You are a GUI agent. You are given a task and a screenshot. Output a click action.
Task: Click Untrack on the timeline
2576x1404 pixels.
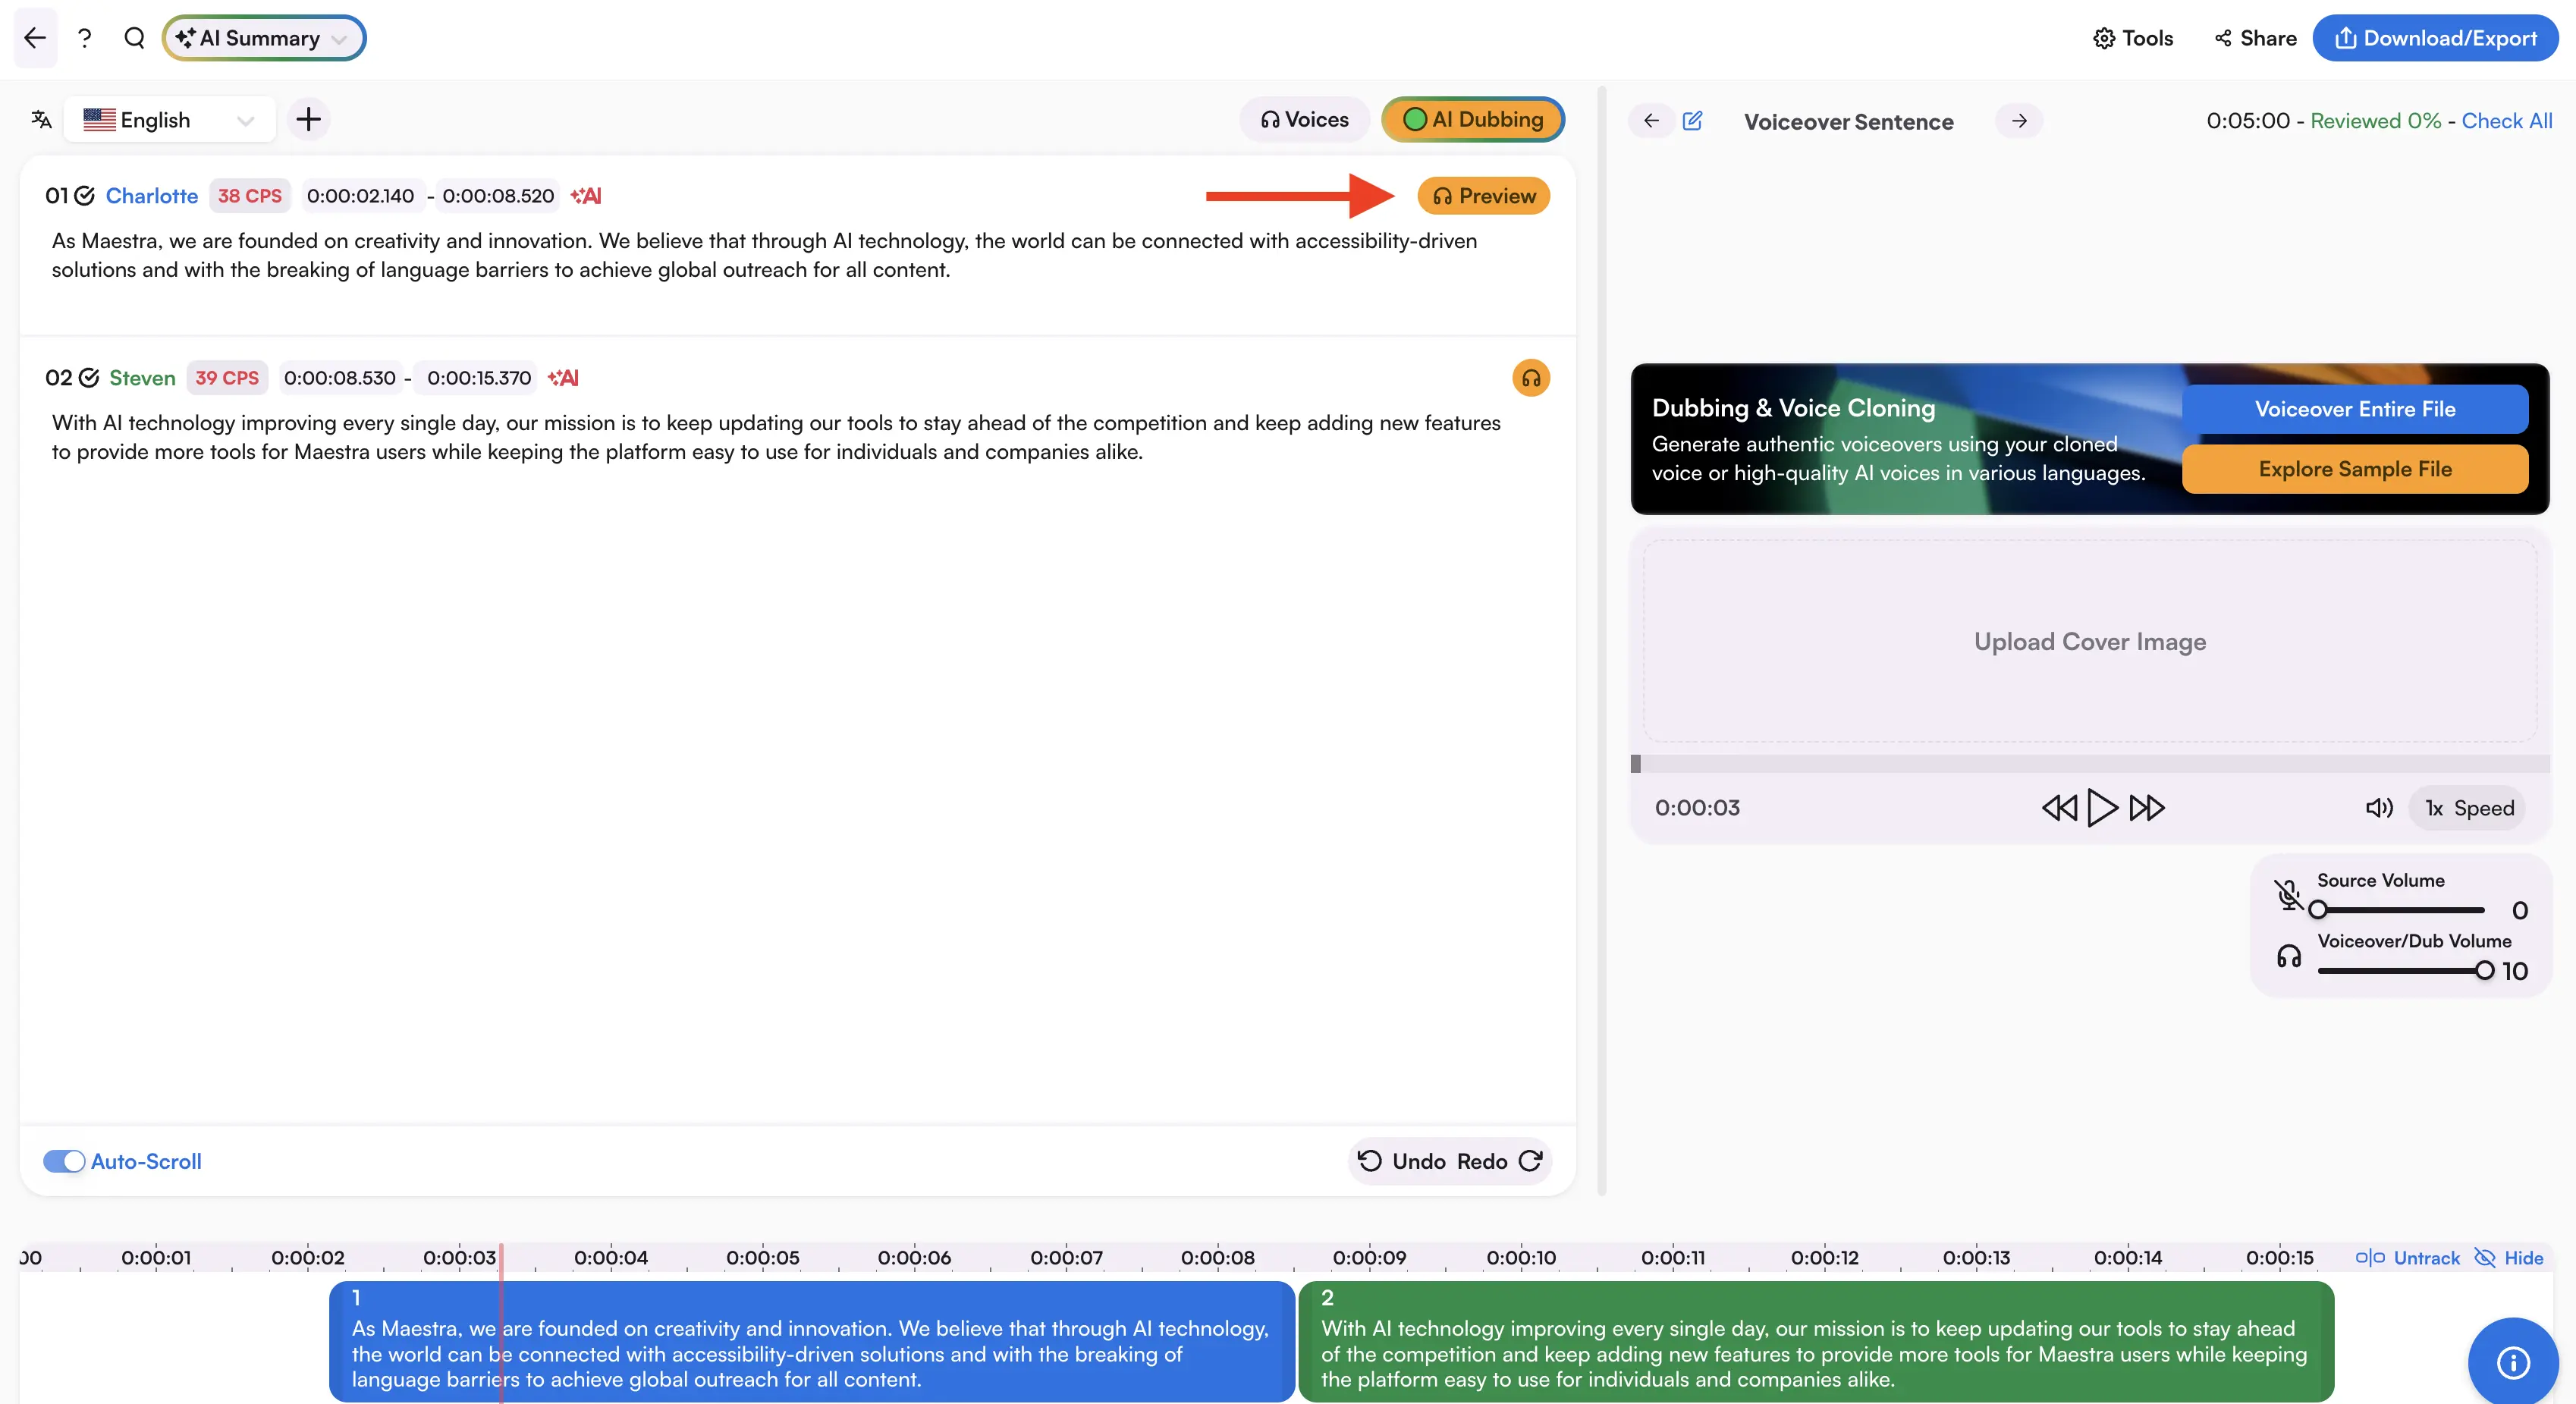tap(2407, 1258)
